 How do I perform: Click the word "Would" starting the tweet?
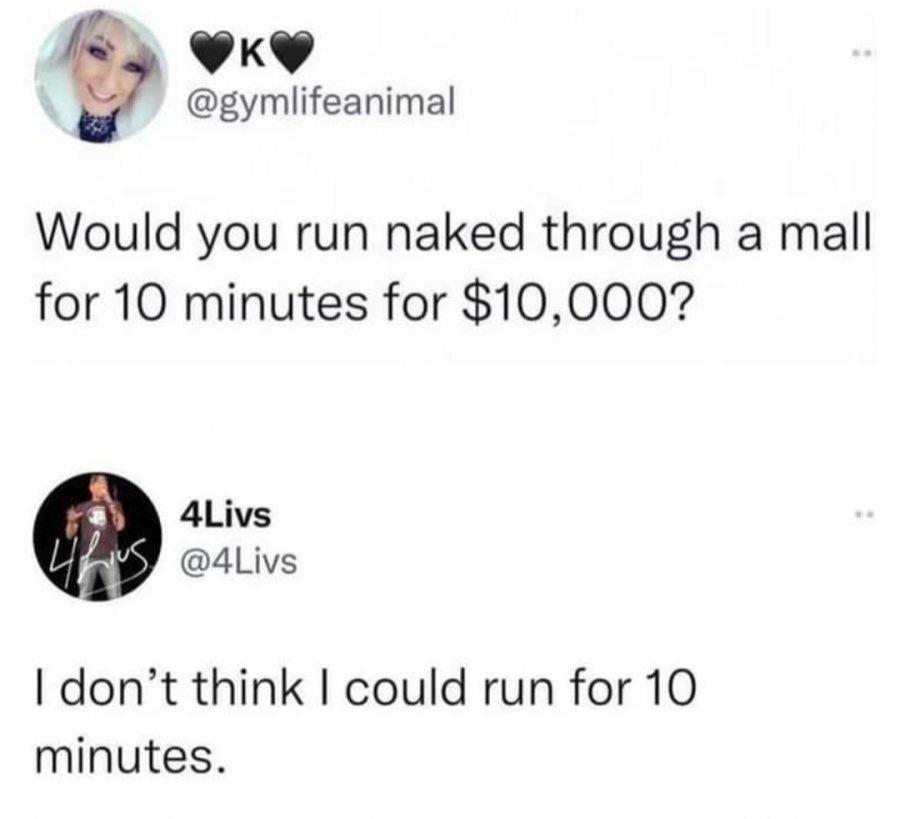coord(108,234)
